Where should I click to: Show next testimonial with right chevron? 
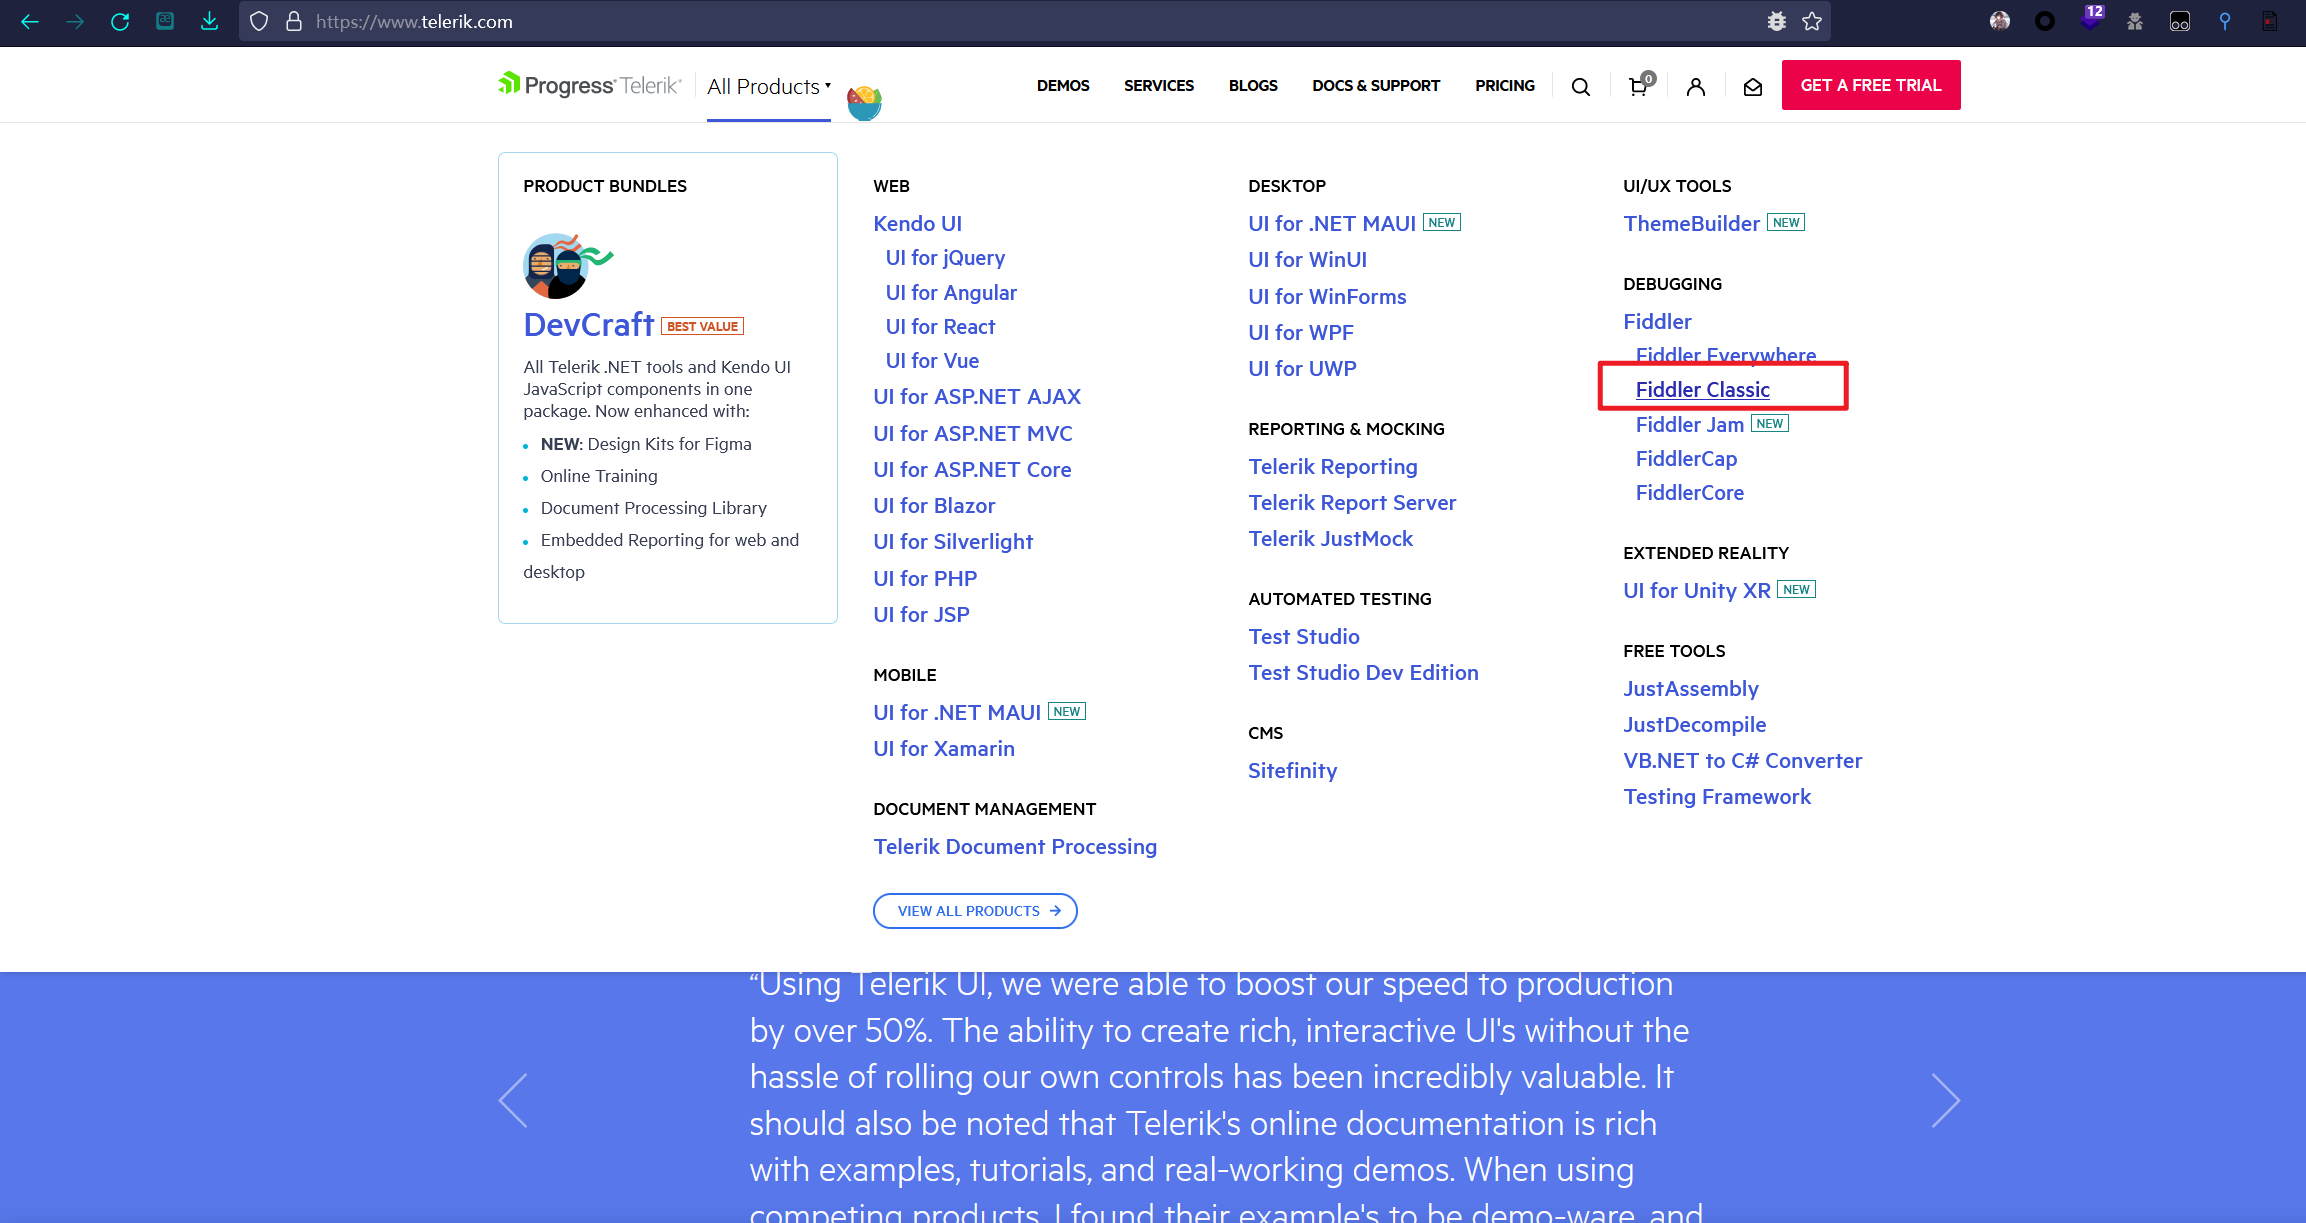(x=1945, y=1101)
